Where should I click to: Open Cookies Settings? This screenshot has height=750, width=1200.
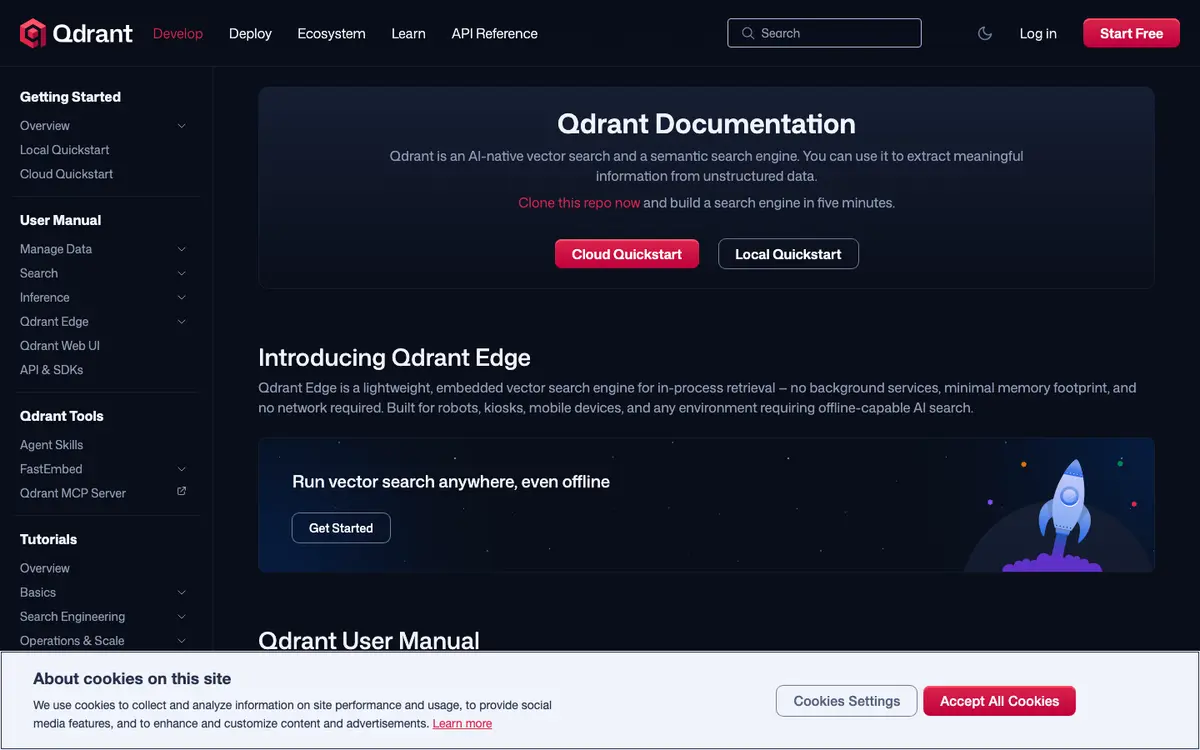coord(846,701)
